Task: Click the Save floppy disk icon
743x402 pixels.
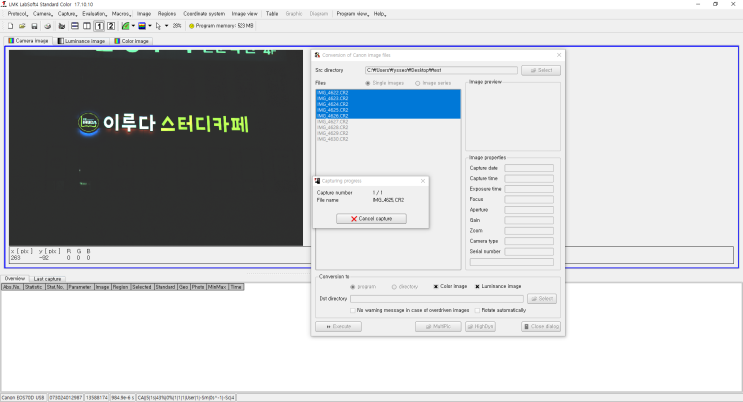Action: [x=34, y=26]
